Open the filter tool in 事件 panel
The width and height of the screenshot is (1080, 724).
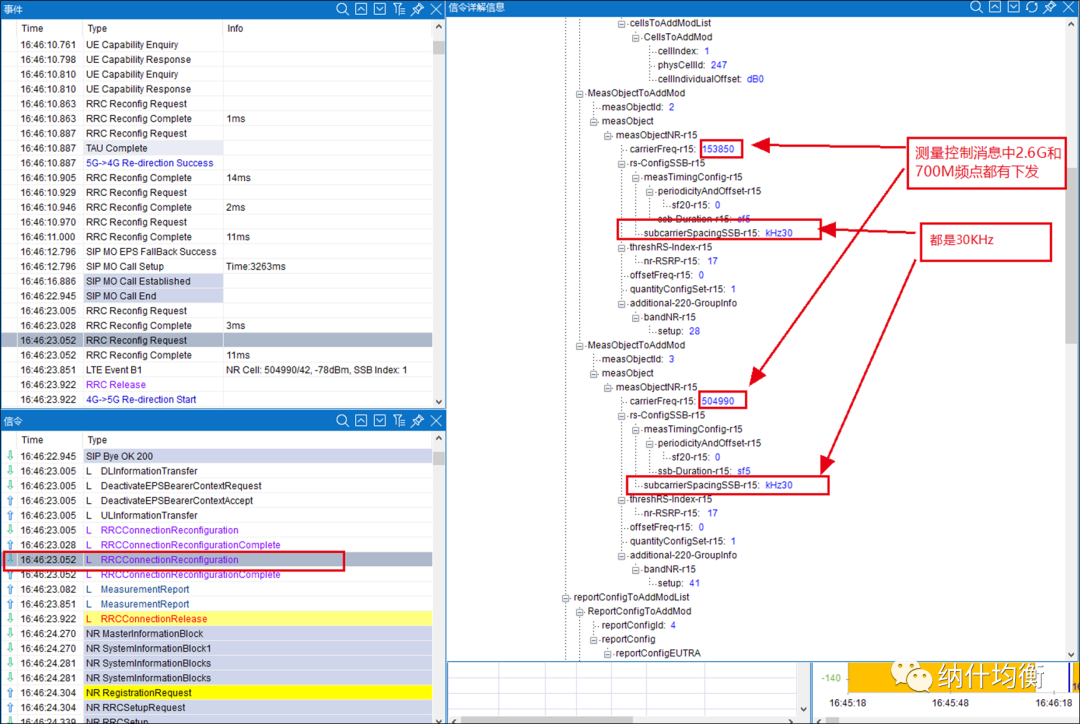(399, 9)
